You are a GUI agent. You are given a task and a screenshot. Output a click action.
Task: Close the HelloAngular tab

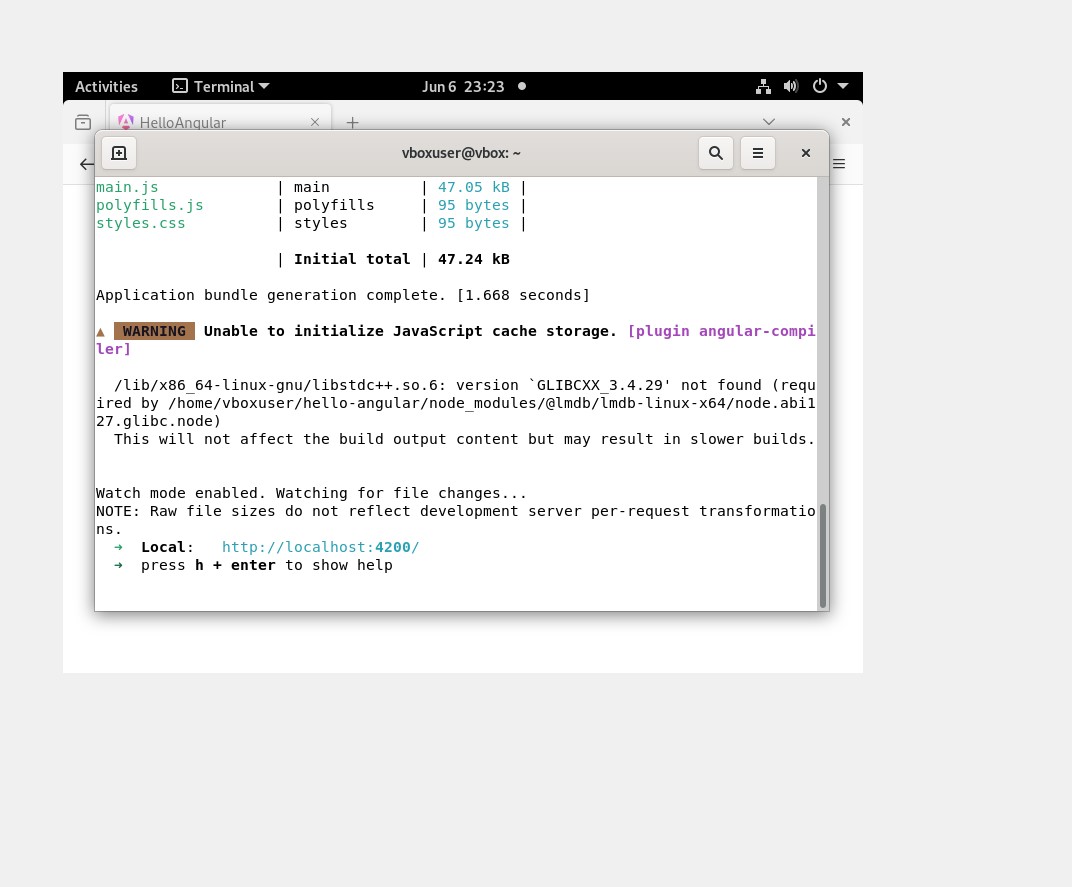pos(315,122)
